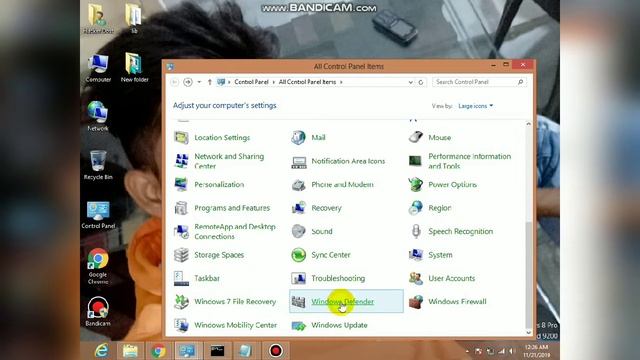Open the Mouse settings icon

click(416, 138)
